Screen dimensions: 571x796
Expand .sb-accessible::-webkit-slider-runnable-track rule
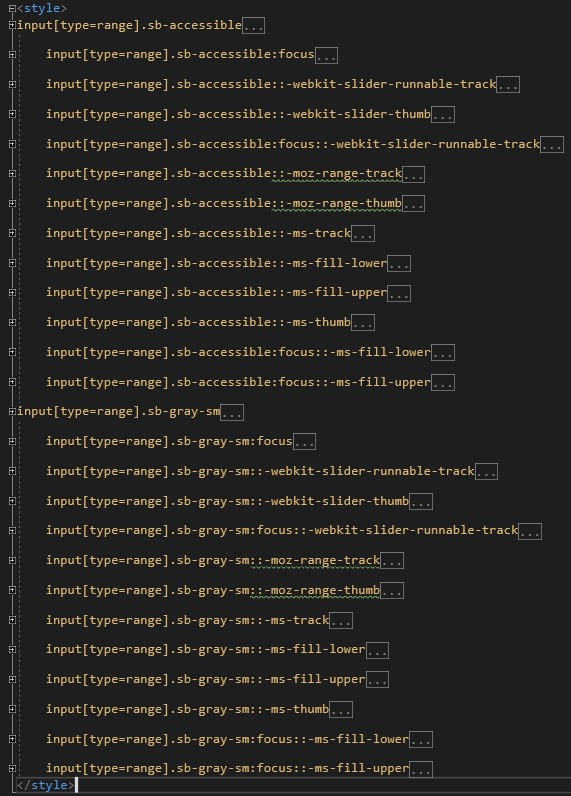tap(12, 84)
